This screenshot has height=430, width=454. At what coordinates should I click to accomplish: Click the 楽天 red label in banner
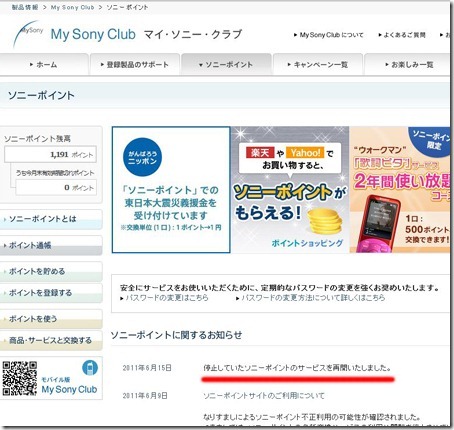(x=260, y=153)
